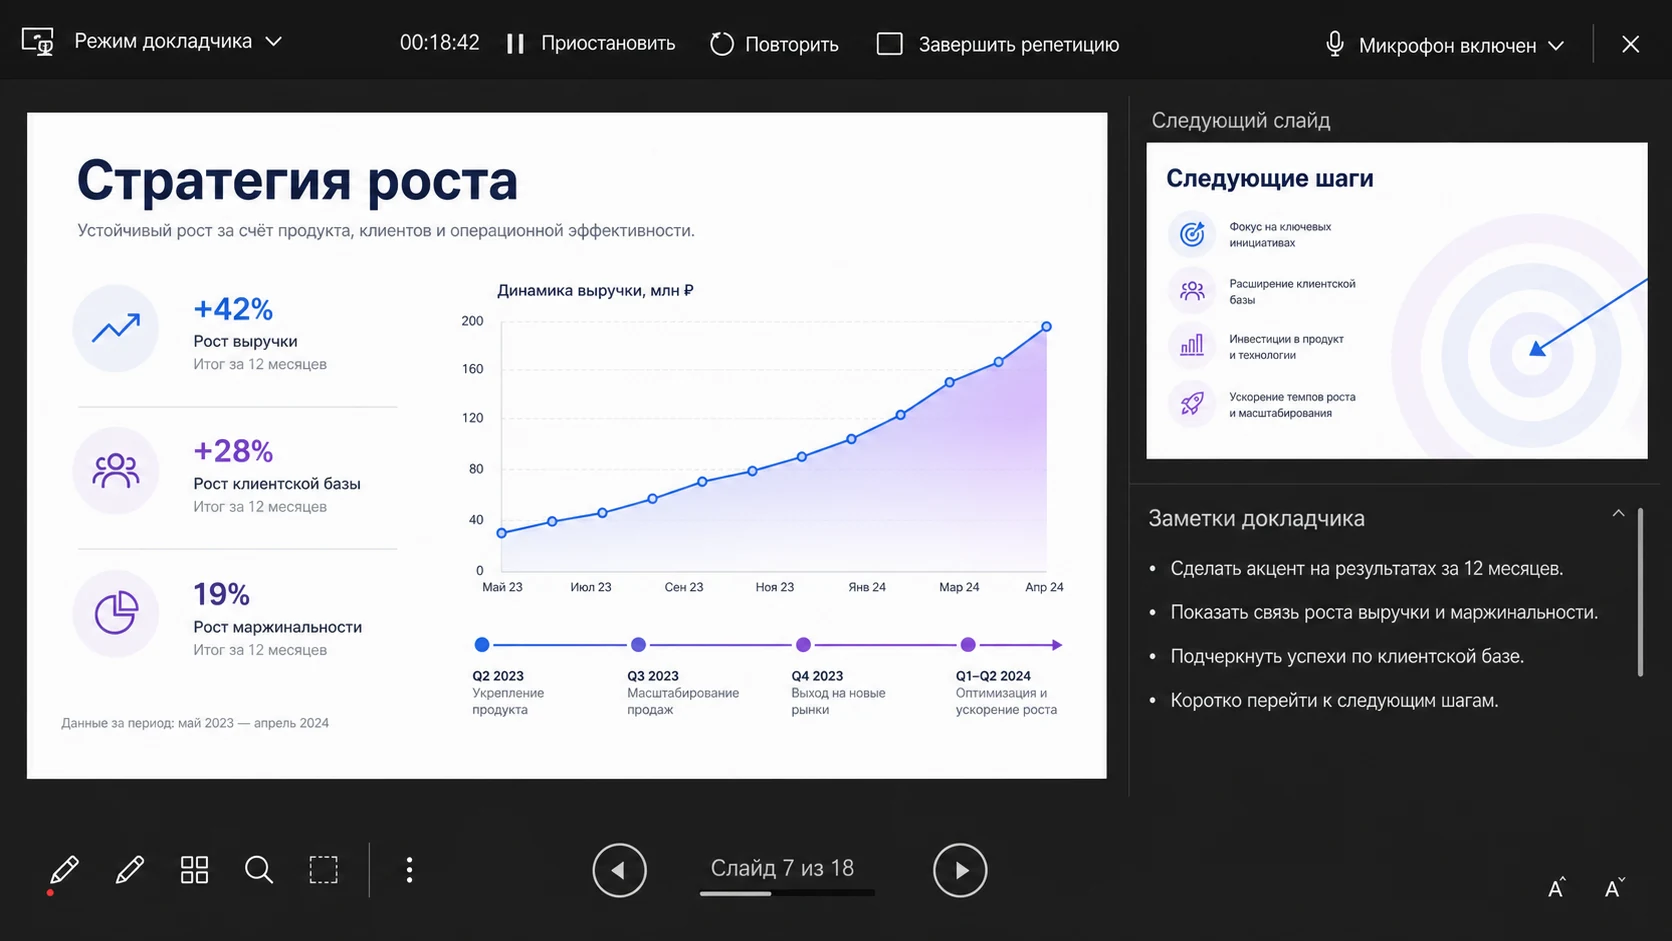
Task: Click the '19%' margin growth value
Action: tap(221, 594)
